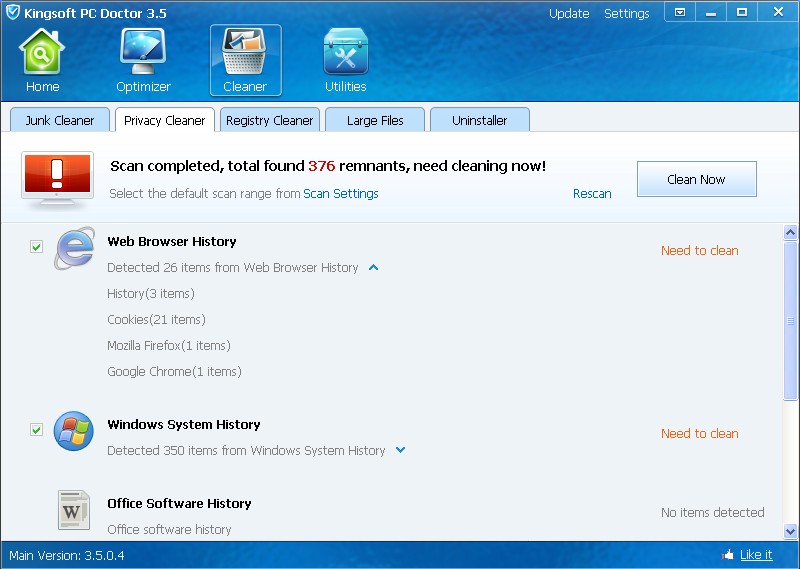Click the red alert monitor icon
Screen dimensions: 800x569
coord(57,180)
